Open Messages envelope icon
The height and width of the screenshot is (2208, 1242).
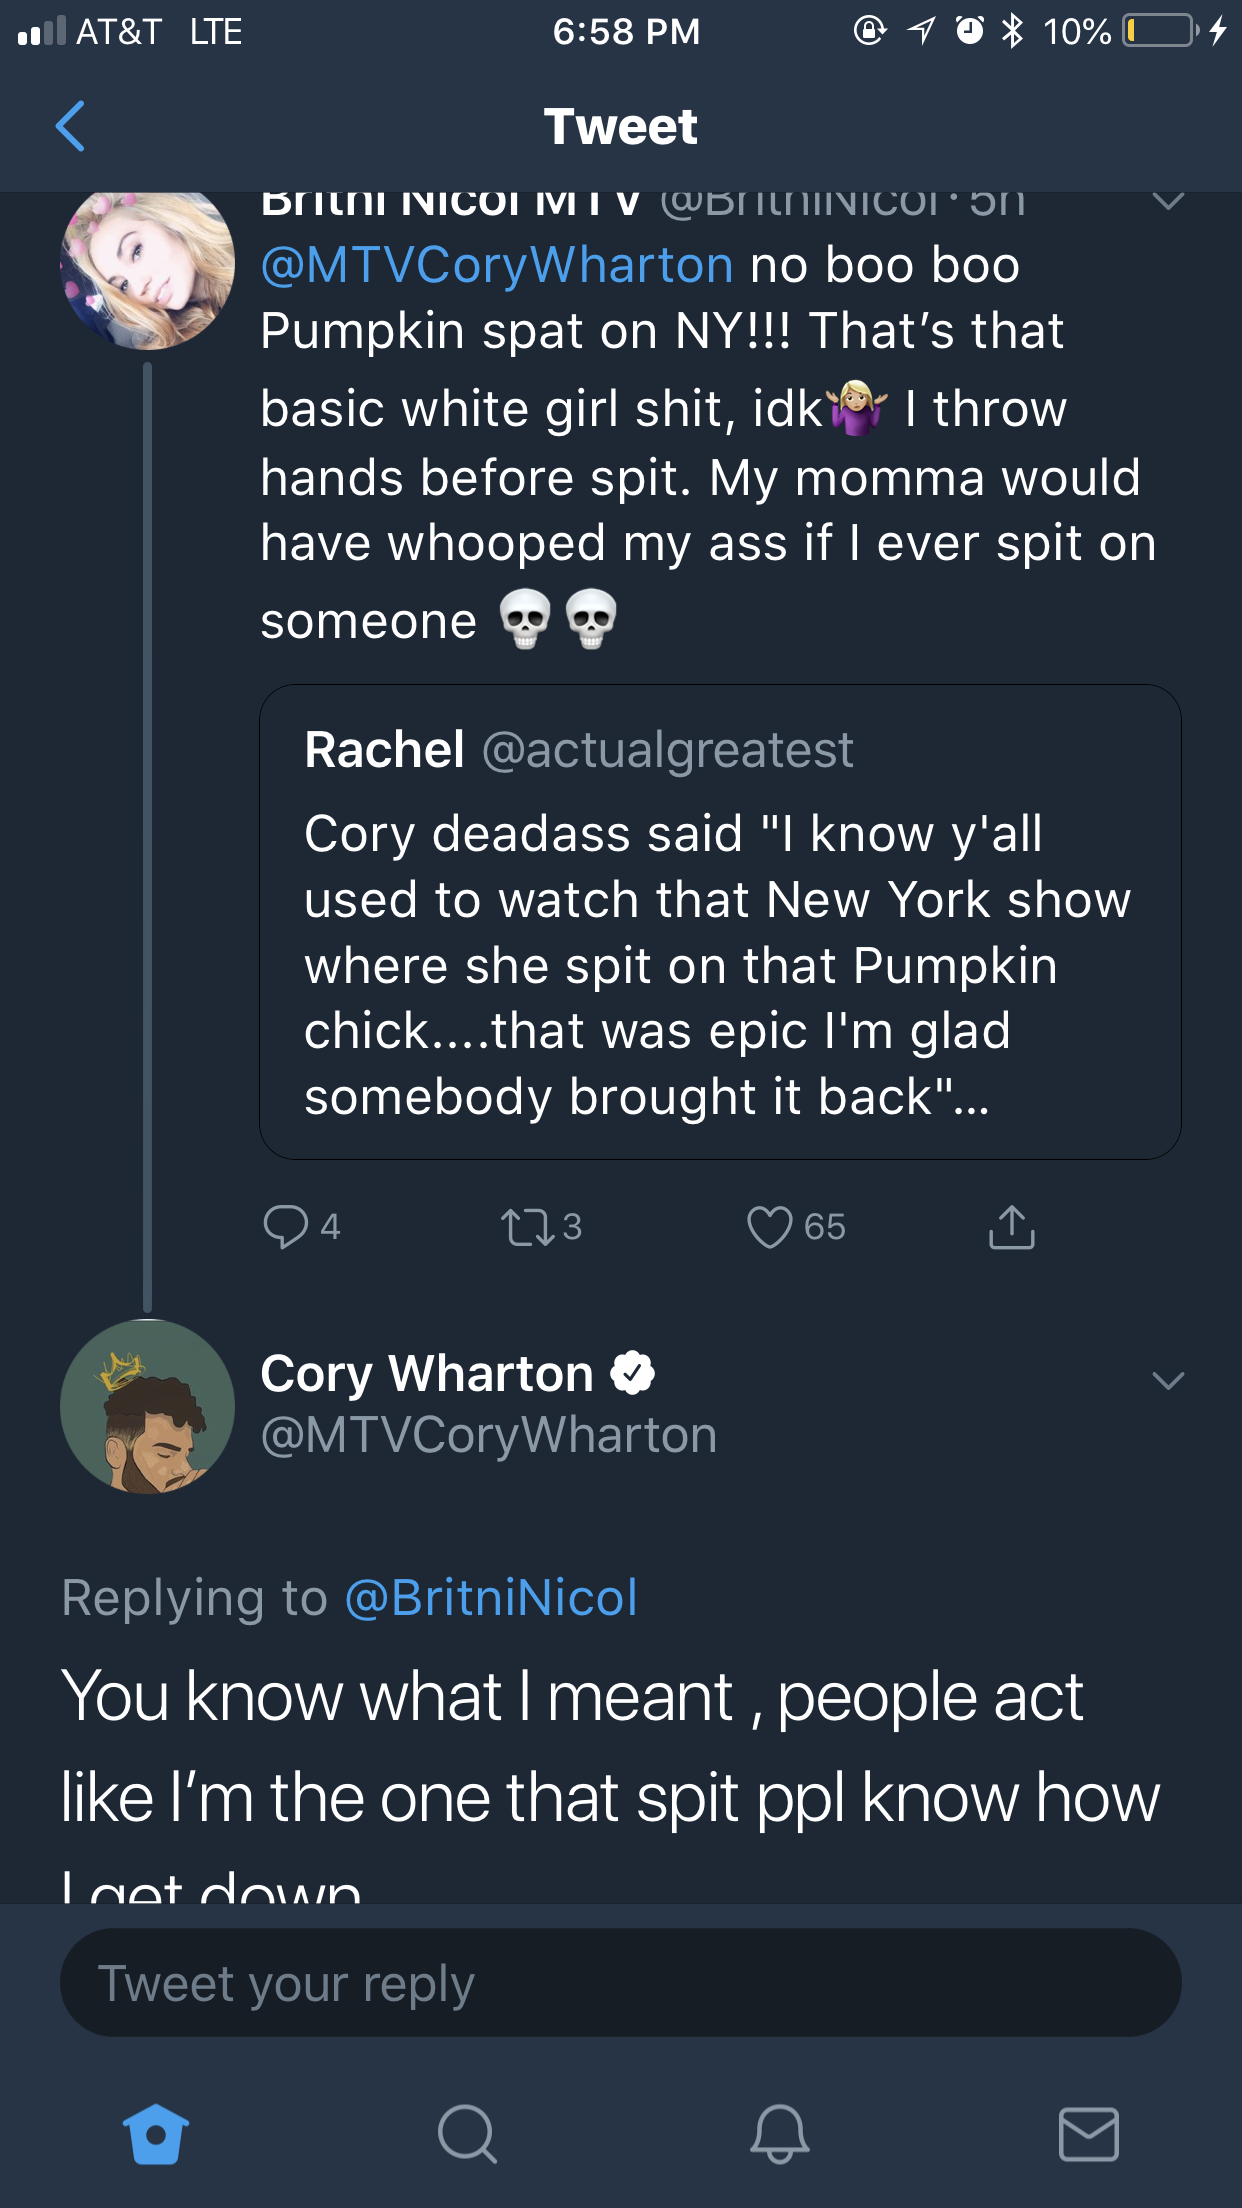click(1088, 2134)
